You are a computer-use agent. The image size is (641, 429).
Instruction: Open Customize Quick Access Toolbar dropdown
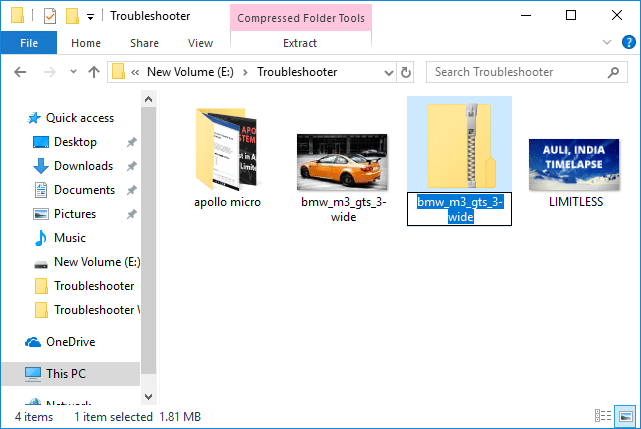[x=90, y=17]
